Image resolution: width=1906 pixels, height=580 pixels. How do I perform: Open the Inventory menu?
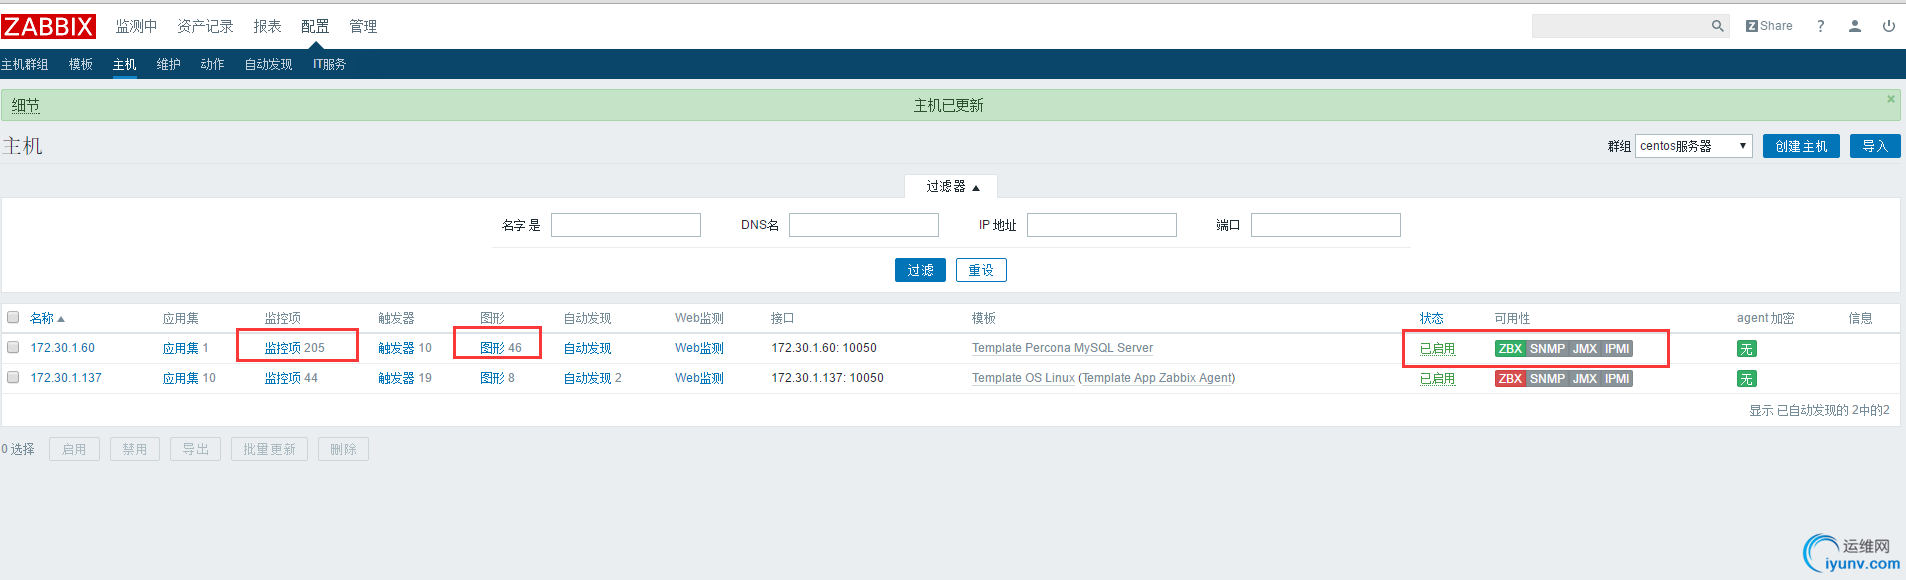coord(205,26)
